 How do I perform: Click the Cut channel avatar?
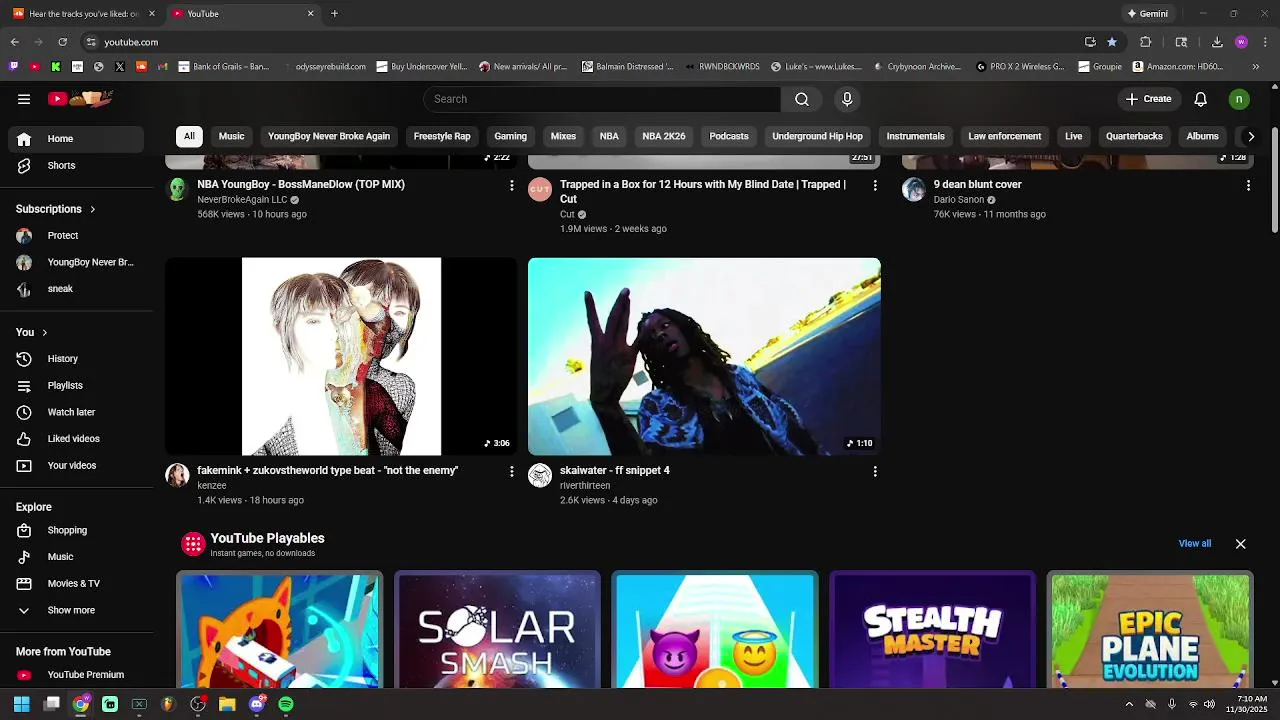tap(540, 189)
